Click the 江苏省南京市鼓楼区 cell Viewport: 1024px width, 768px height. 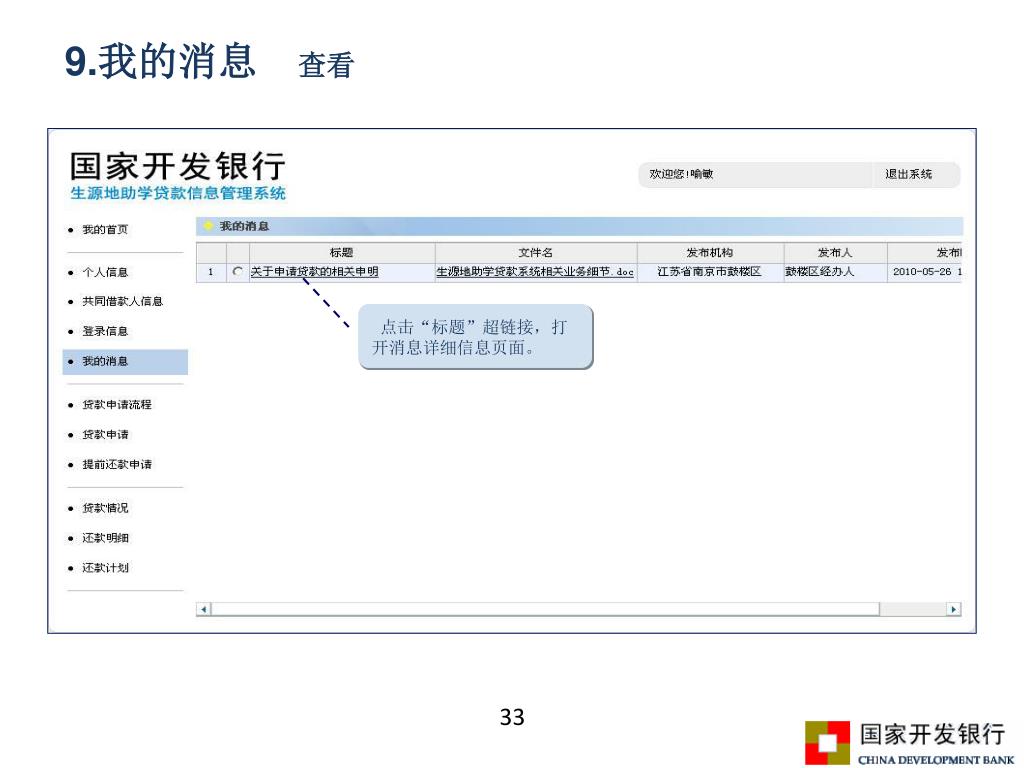tap(710, 272)
